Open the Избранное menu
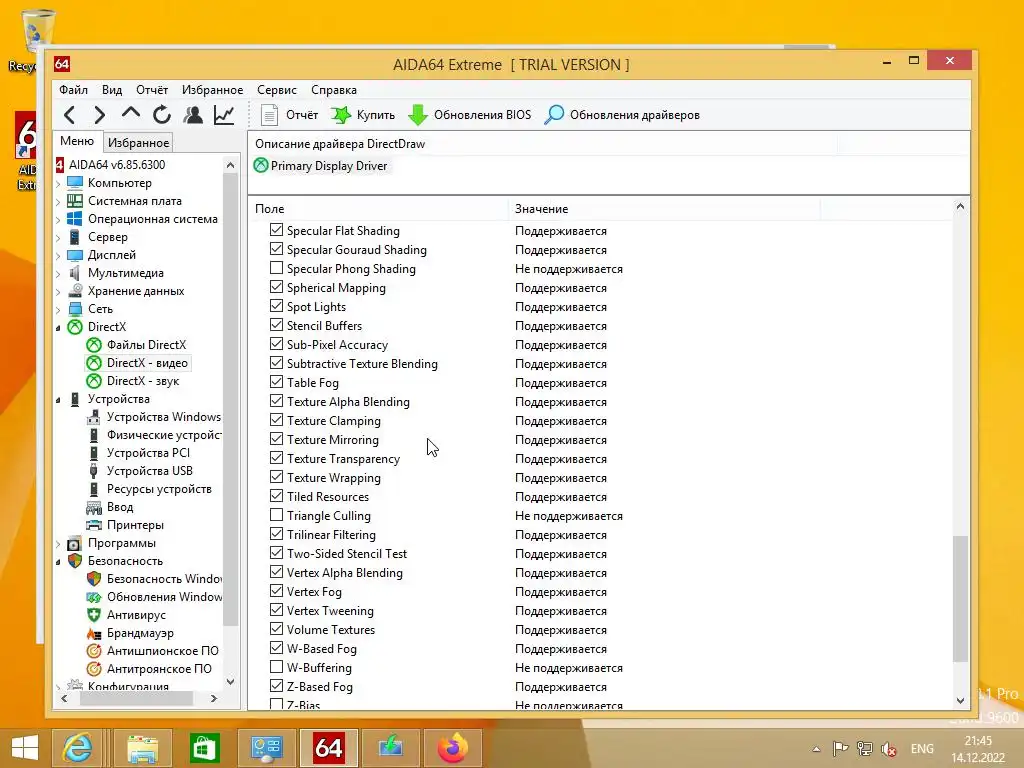This screenshot has width=1024, height=768. coord(212,90)
